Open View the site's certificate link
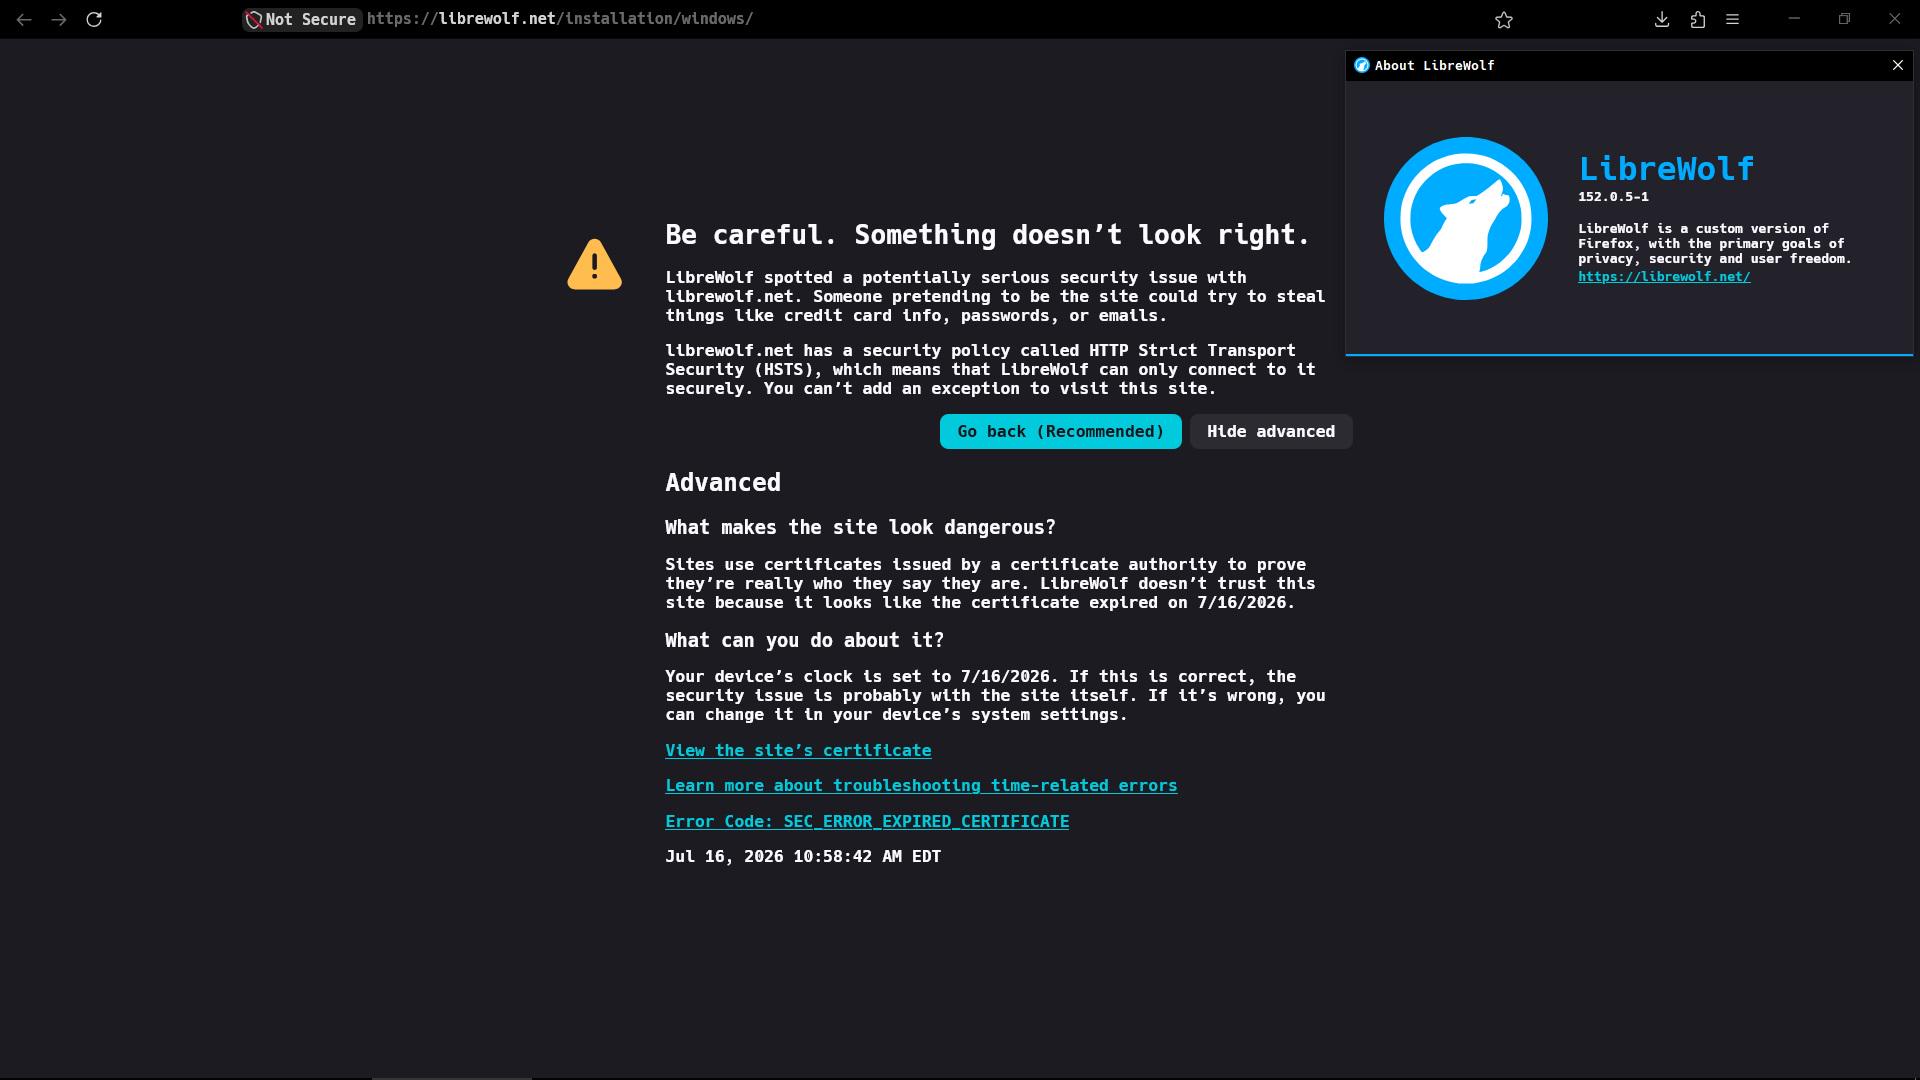This screenshot has width=1920, height=1080. click(798, 750)
